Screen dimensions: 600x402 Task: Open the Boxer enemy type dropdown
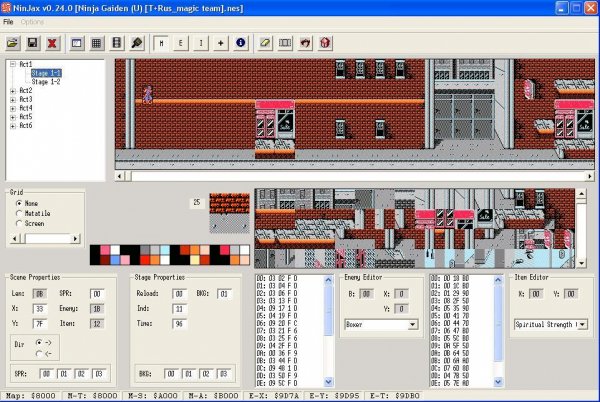pos(412,324)
